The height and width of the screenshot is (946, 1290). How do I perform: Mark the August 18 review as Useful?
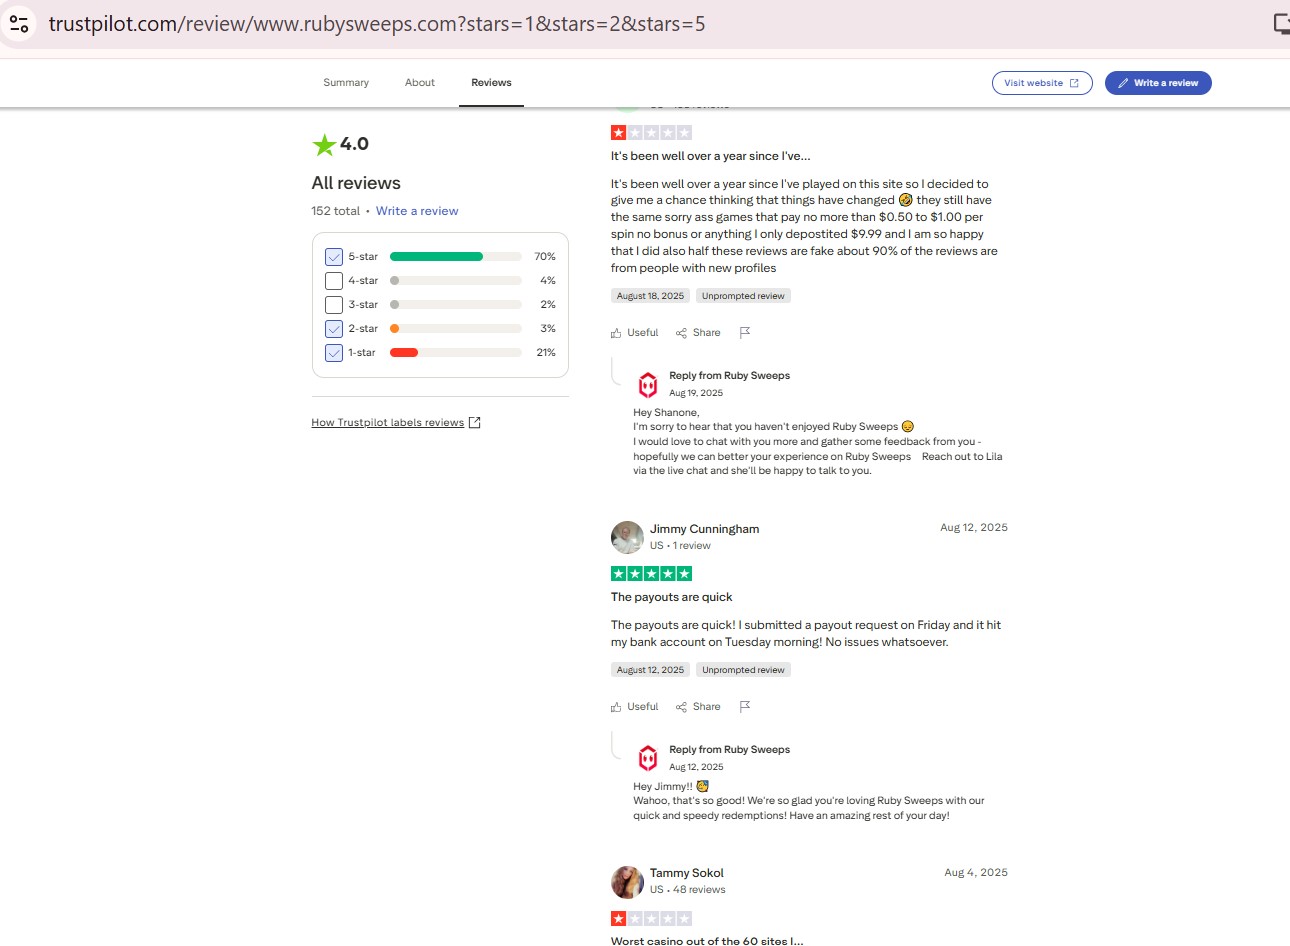(x=635, y=333)
